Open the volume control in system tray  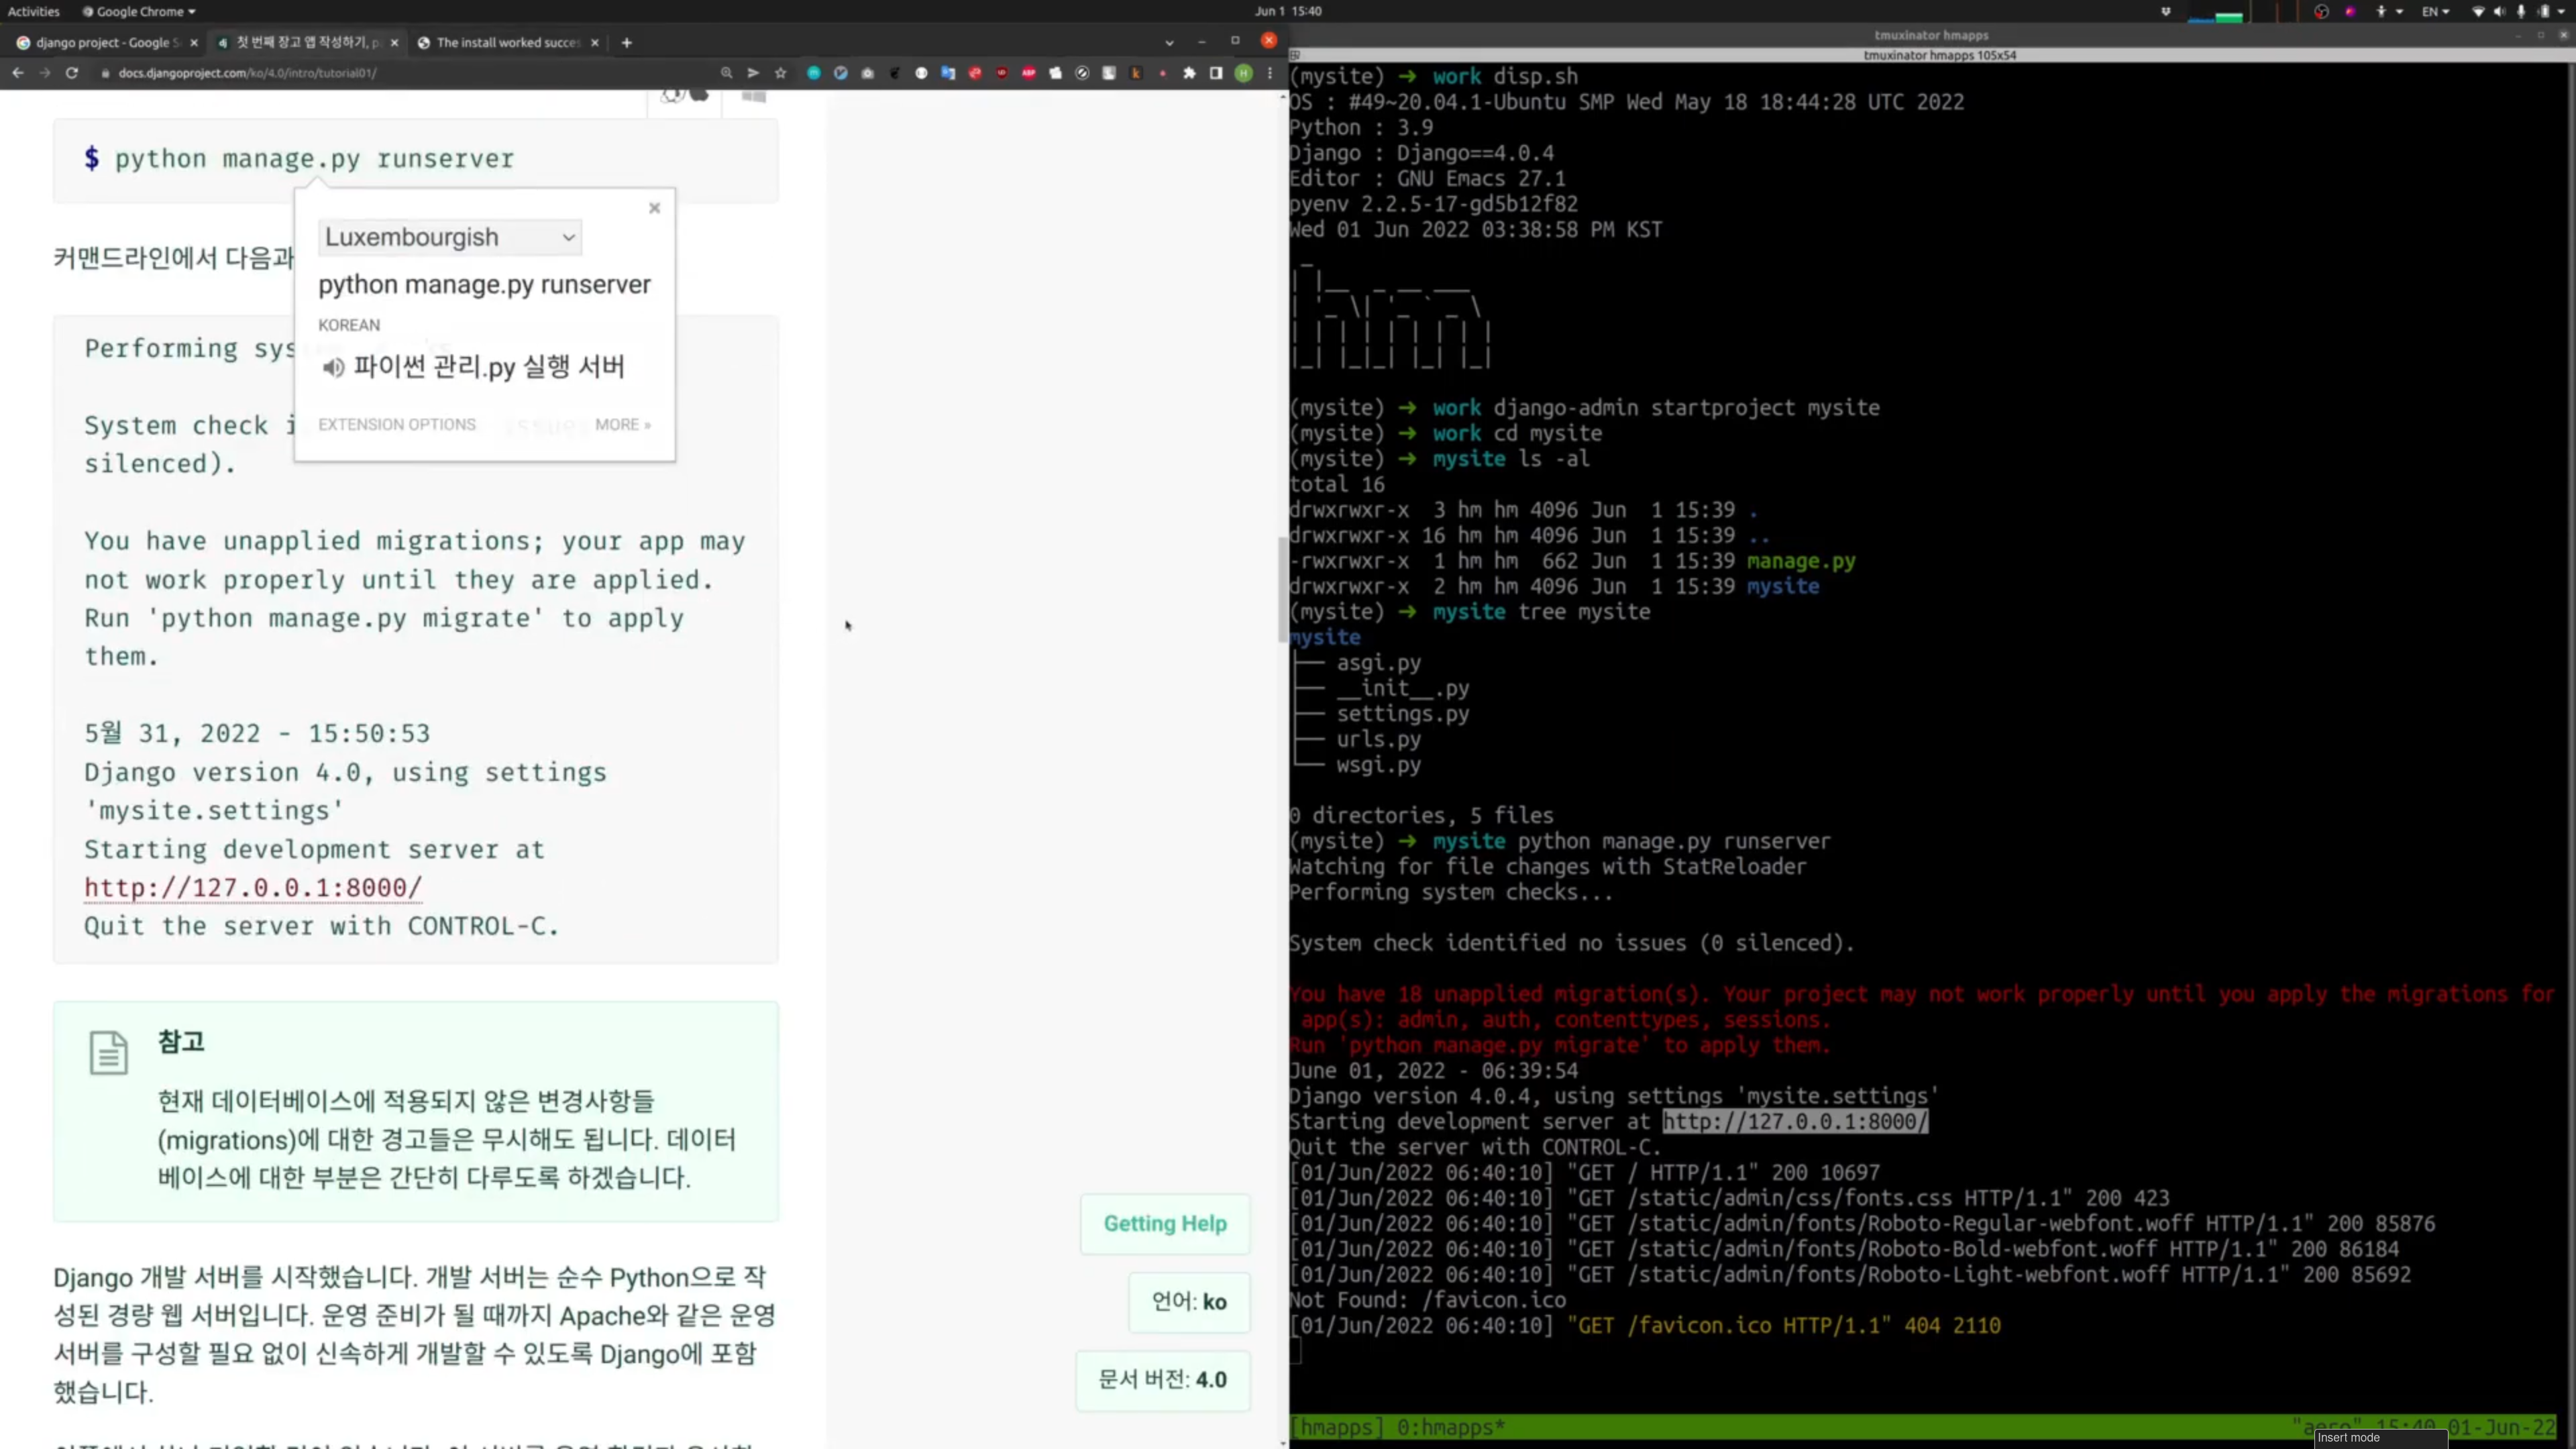2499,12
